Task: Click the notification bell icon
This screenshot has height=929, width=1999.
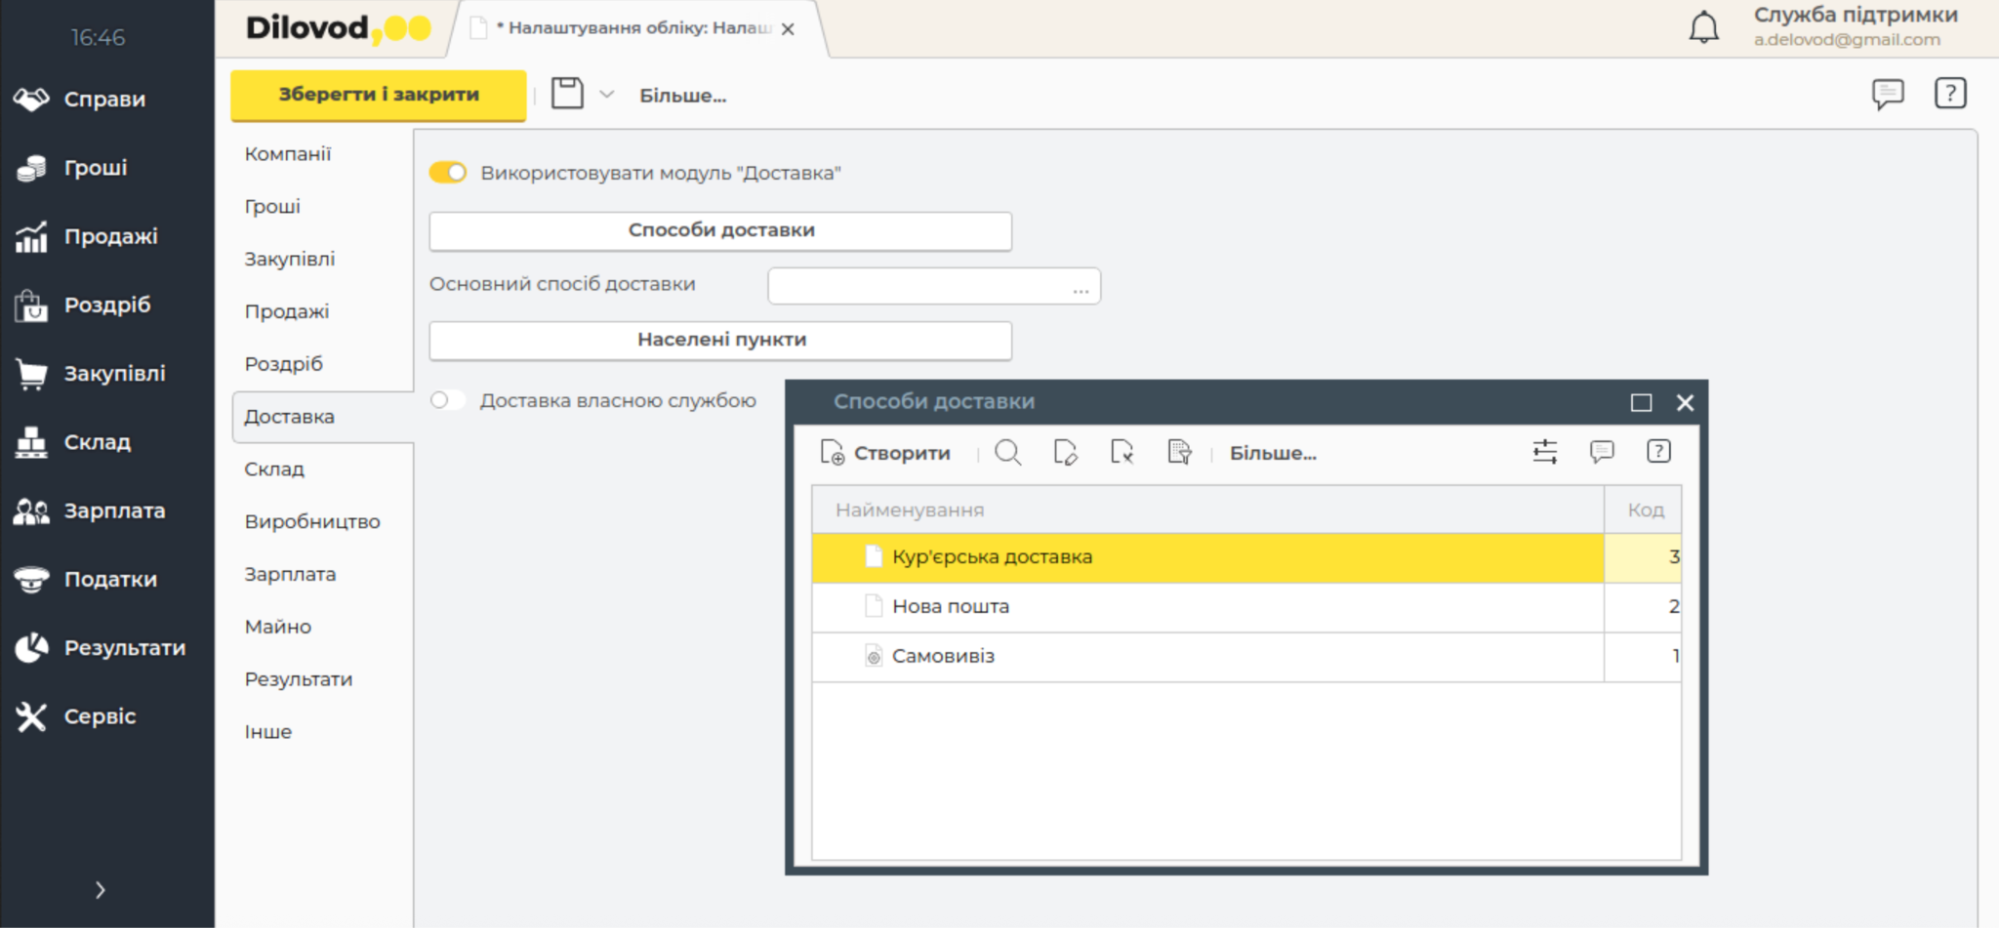Action: (1703, 27)
